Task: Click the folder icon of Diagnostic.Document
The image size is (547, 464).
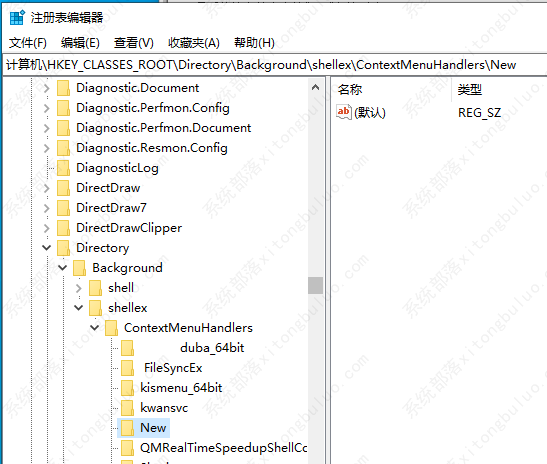Action: tap(63, 88)
